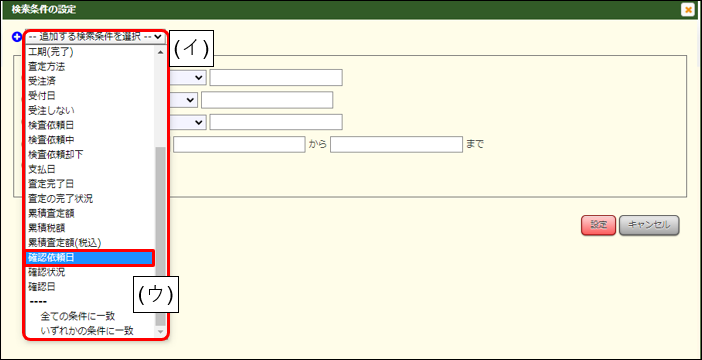Click the list scrollbar's up arrow
This screenshot has width=702, height=360.
pos(160,51)
